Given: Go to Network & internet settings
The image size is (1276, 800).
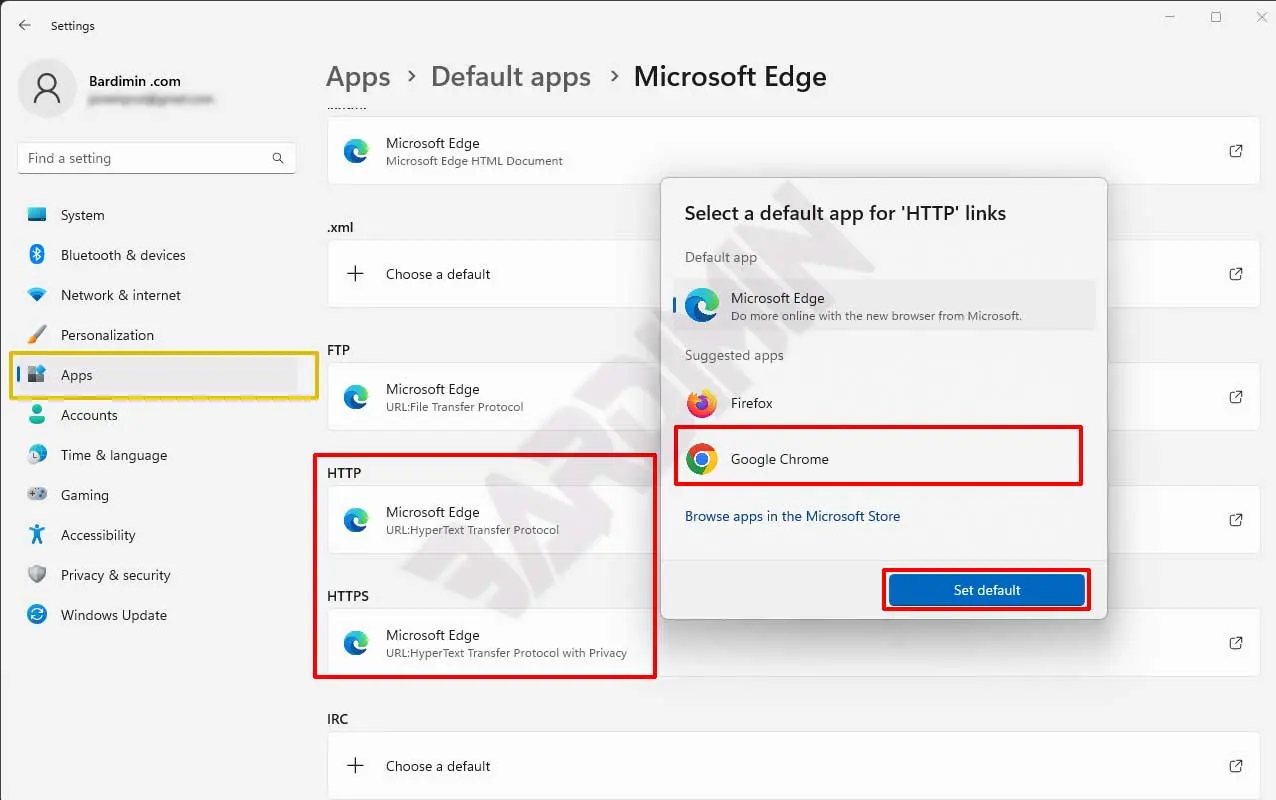Looking at the screenshot, I should pyautogui.click(x=120, y=295).
